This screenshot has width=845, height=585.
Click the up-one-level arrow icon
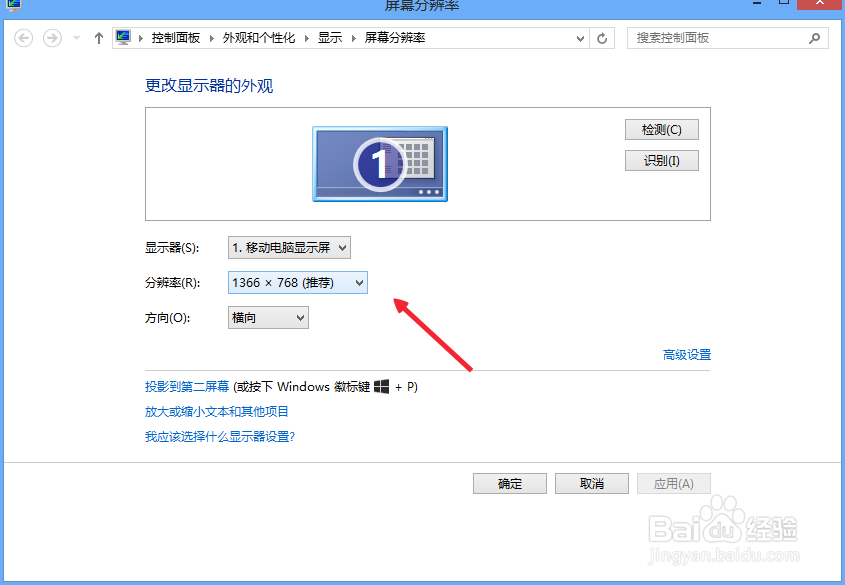coord(97,38)
